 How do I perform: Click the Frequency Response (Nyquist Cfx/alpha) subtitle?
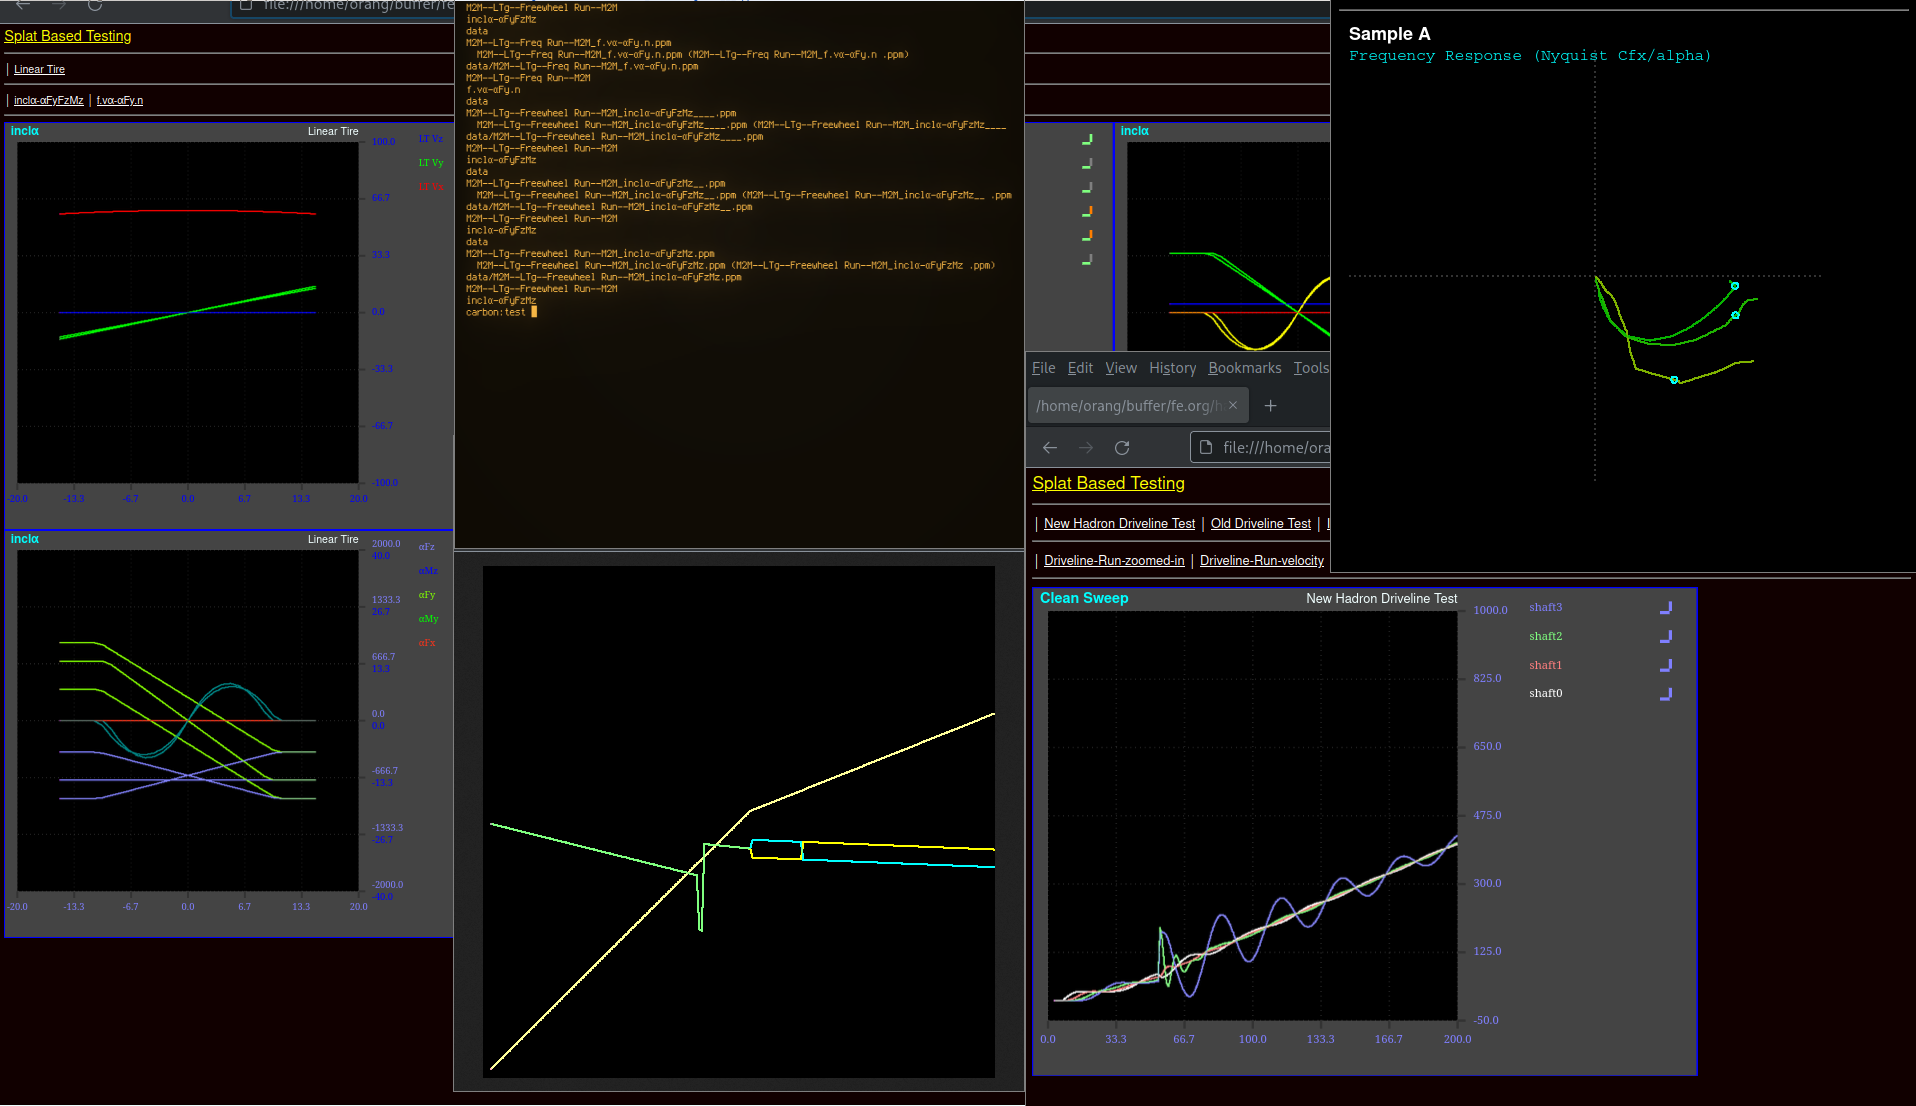[x=1529, y=56]
